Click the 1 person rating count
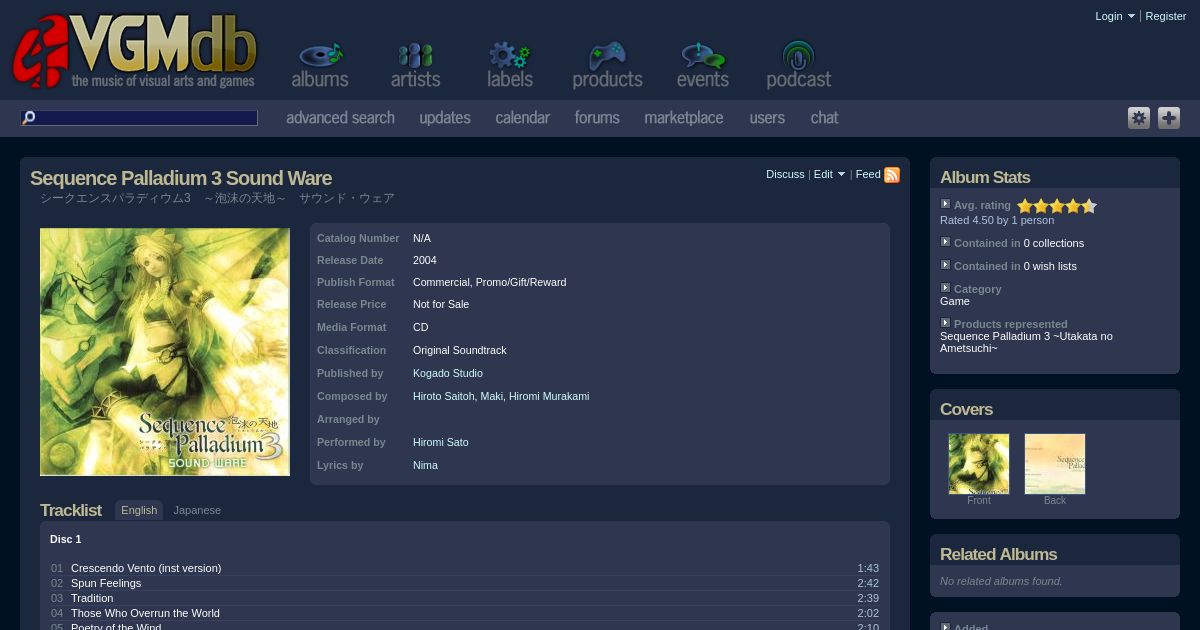Image resolution: width=1200 pixels, height=630 pixels. click(1033, 220)
